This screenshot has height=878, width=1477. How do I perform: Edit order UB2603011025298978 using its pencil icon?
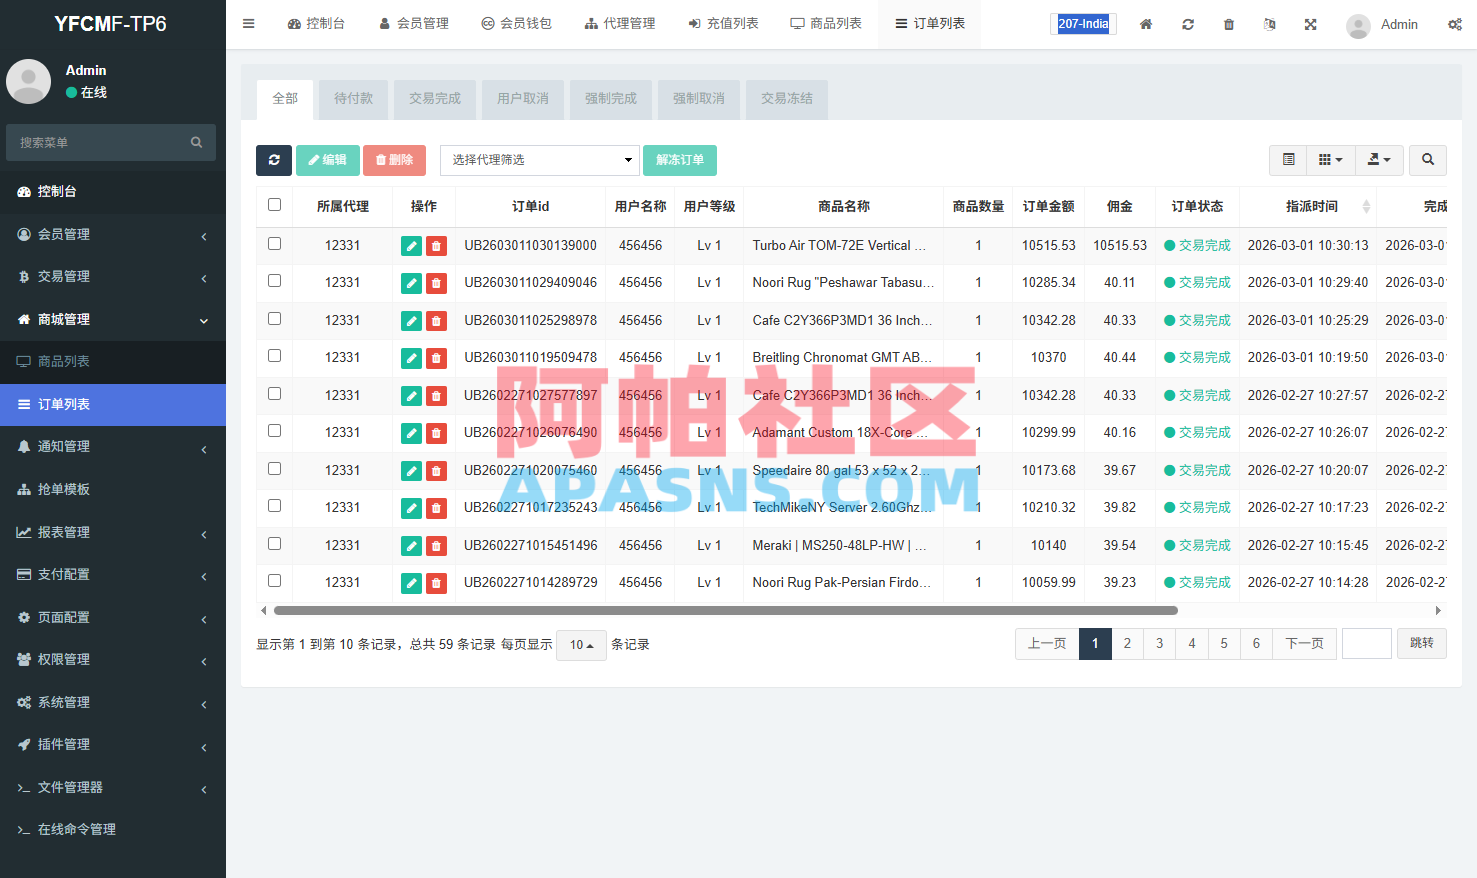pyautogui.click(x=411, y=321)
